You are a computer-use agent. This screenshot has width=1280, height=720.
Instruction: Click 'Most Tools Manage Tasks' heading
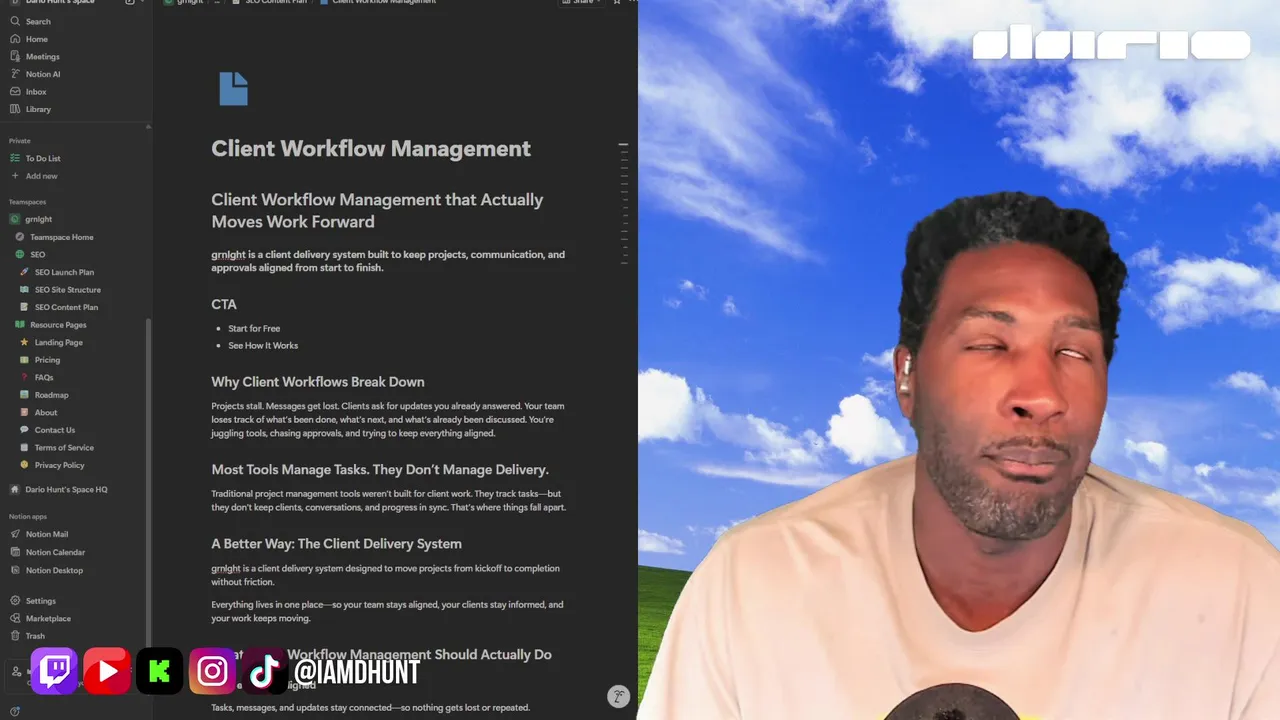point(380,470)
